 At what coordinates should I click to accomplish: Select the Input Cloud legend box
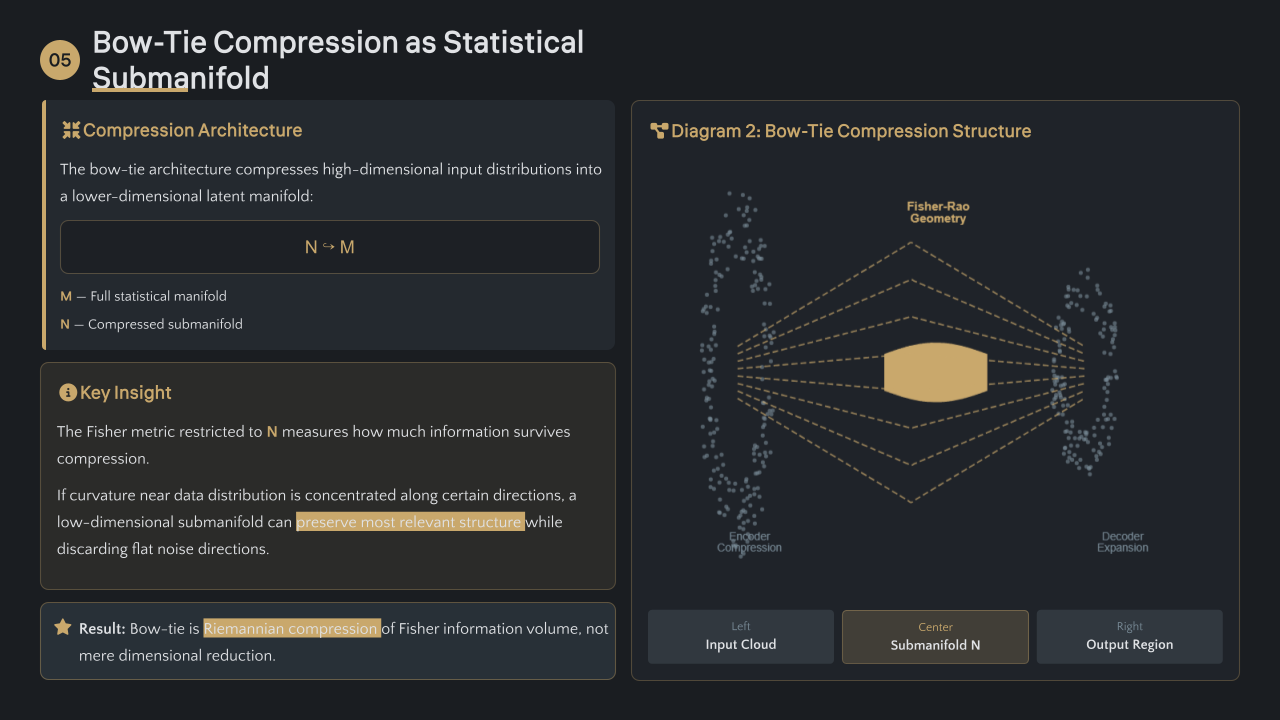point(741,637)
